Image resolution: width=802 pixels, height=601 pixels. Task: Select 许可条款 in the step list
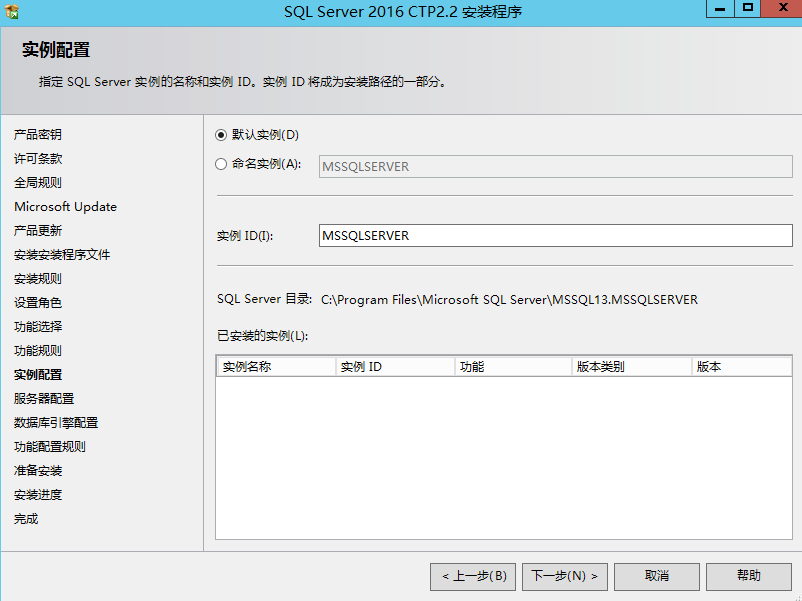[38, 159]
